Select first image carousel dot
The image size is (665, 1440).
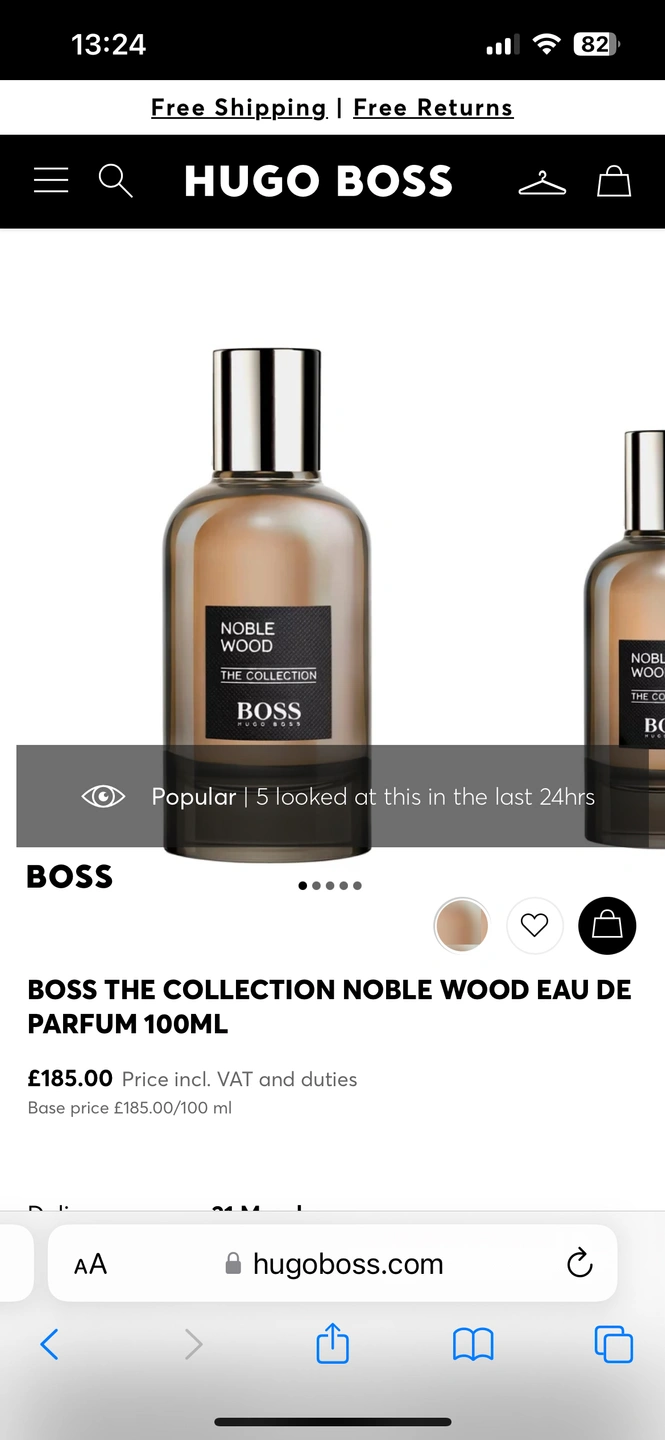[303, 885]
